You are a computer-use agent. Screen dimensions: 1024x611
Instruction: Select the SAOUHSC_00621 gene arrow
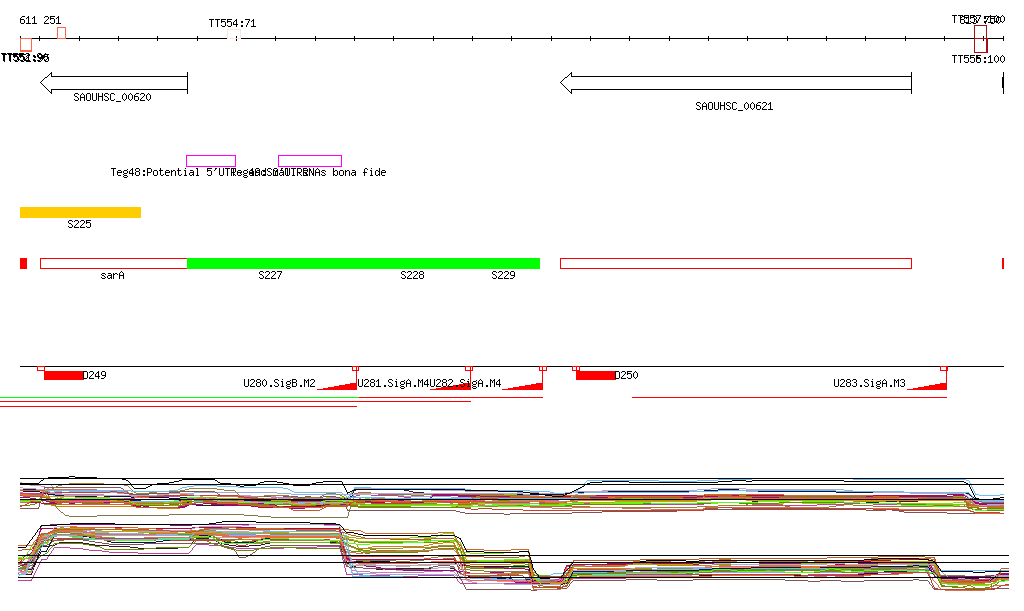pos(735,83)
